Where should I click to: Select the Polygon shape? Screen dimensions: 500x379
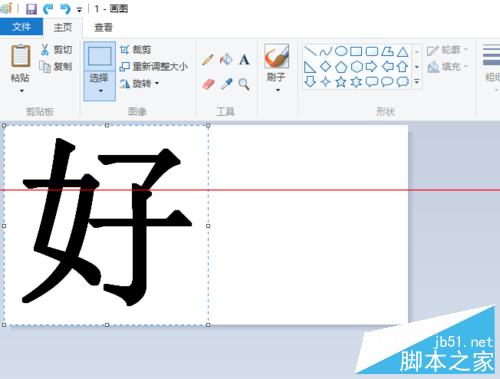pyautogui.click(x=387, y=51)
